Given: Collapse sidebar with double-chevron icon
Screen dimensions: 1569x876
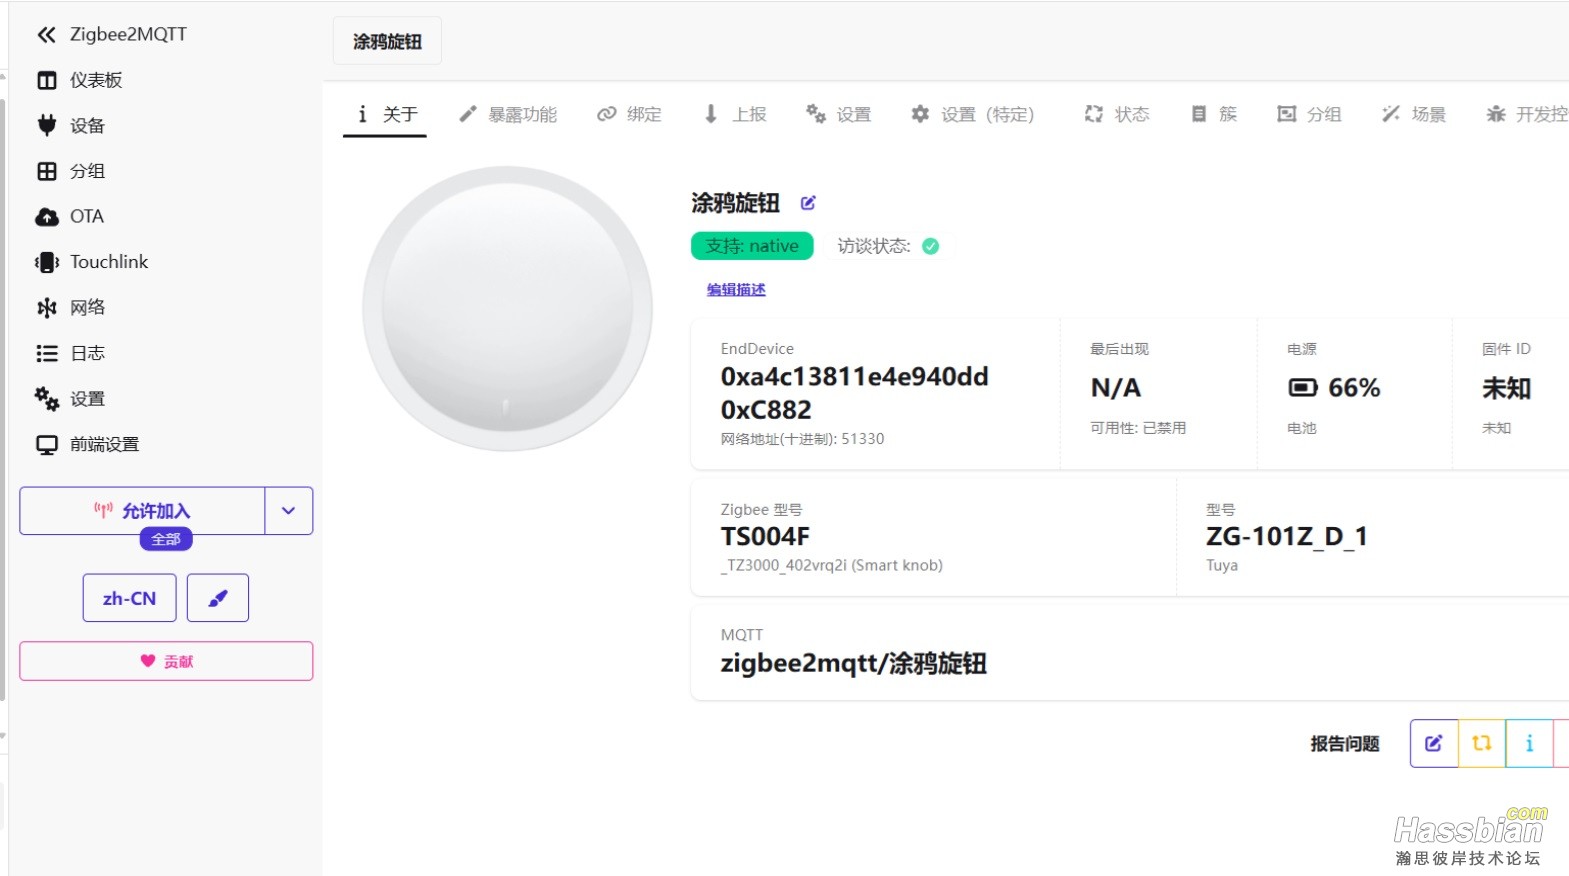Looking at the screenshot, I should pyautogui.click(x=46, y=35).
